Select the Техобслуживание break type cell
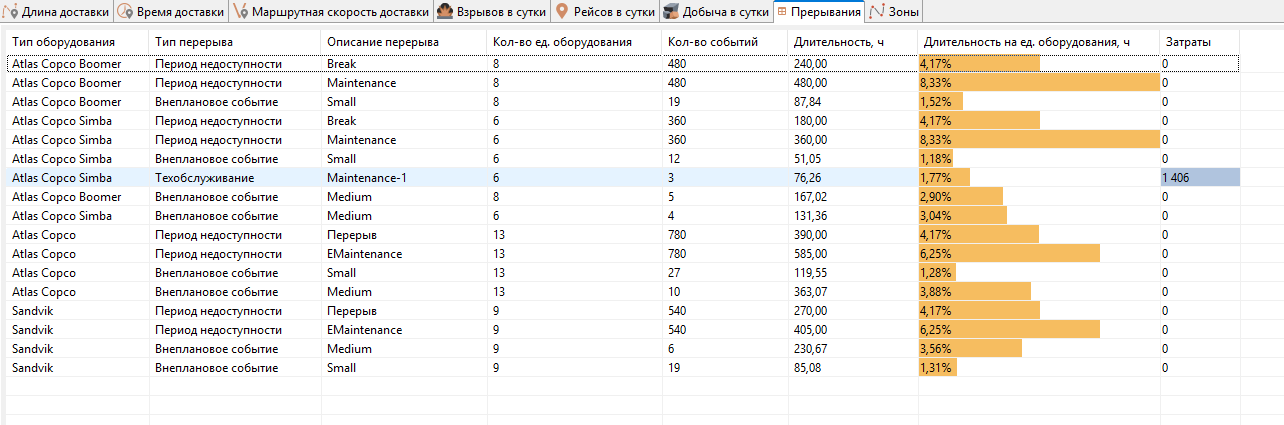 tap(236, 178)
